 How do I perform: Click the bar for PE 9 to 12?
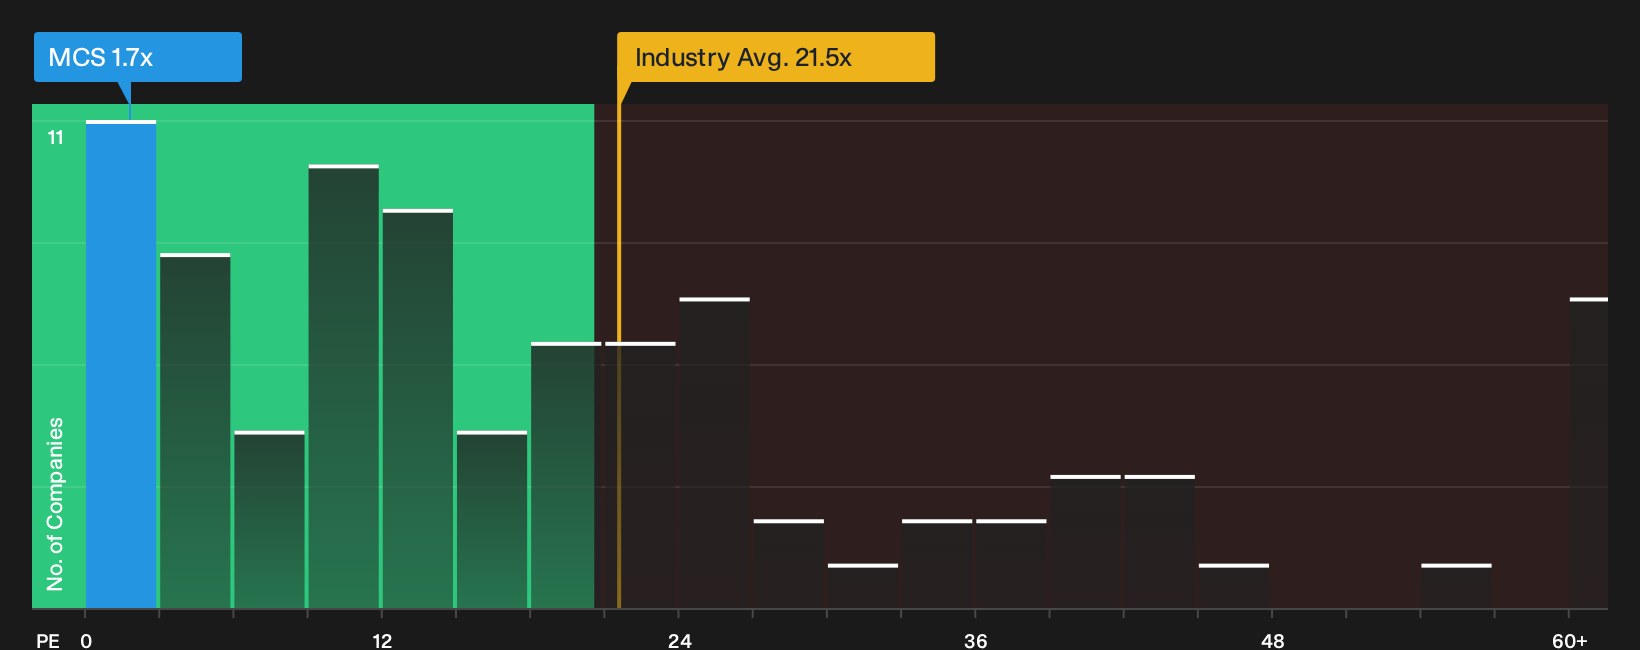pos(344,386)
